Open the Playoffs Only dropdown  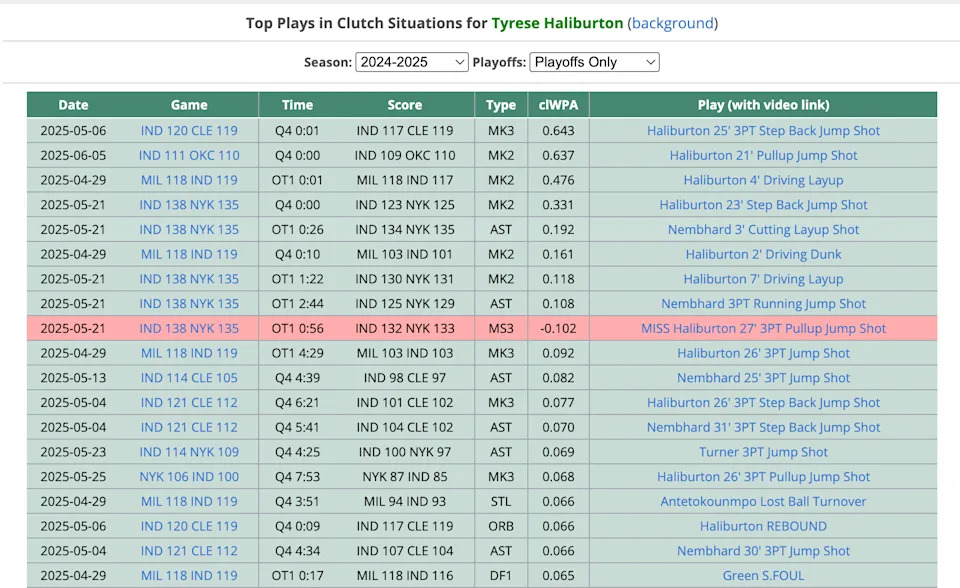click(x=594, y=62)
